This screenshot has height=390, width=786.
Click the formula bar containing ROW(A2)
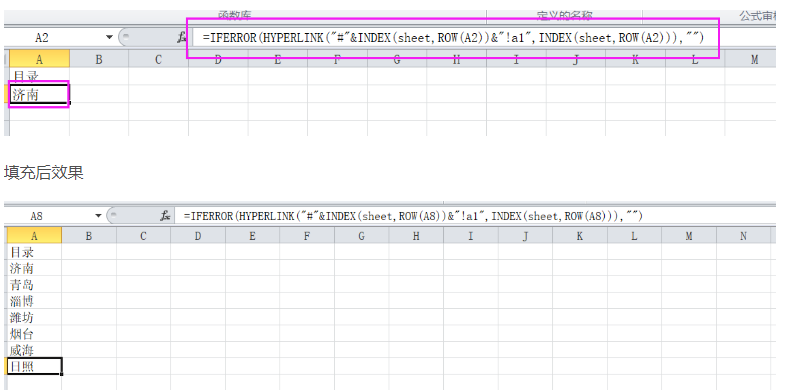click(x=454, y=38)
